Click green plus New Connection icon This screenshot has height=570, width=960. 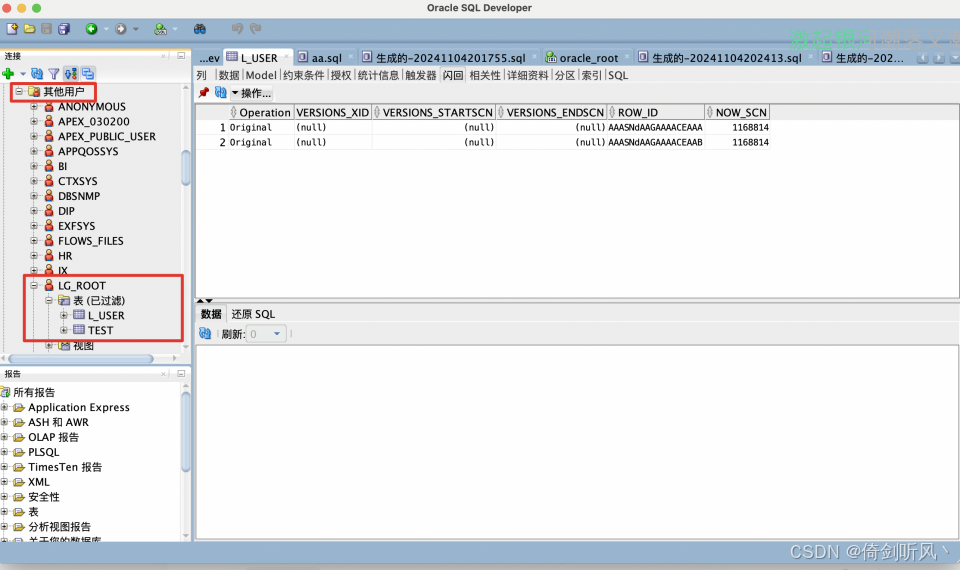[x=8, y=74]
